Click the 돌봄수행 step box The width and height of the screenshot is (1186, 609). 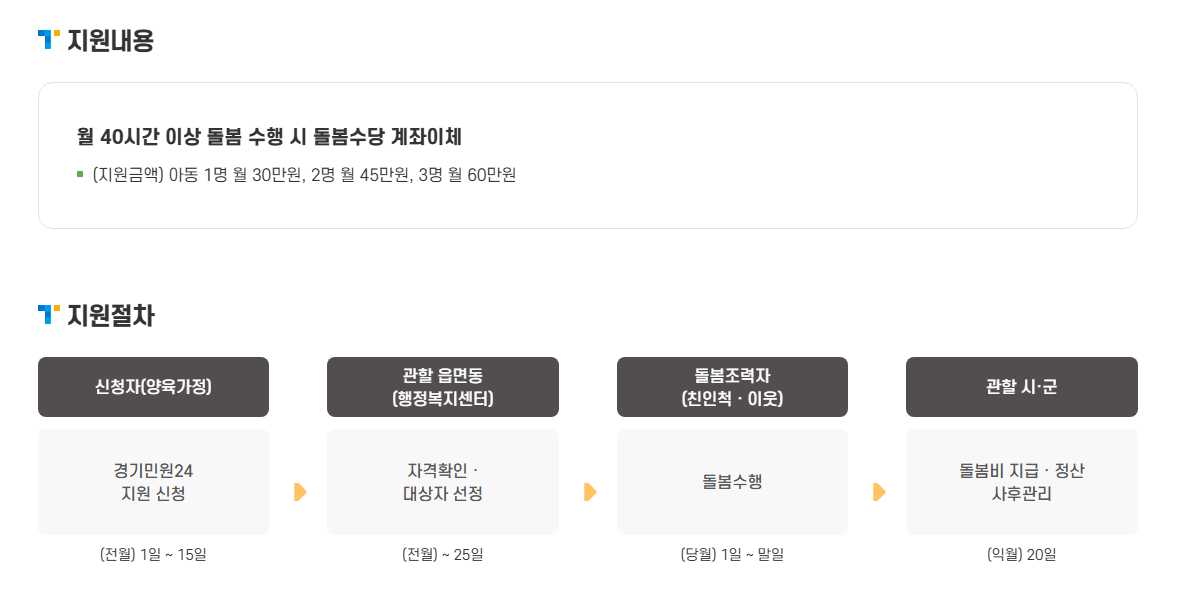click(732, 482)
